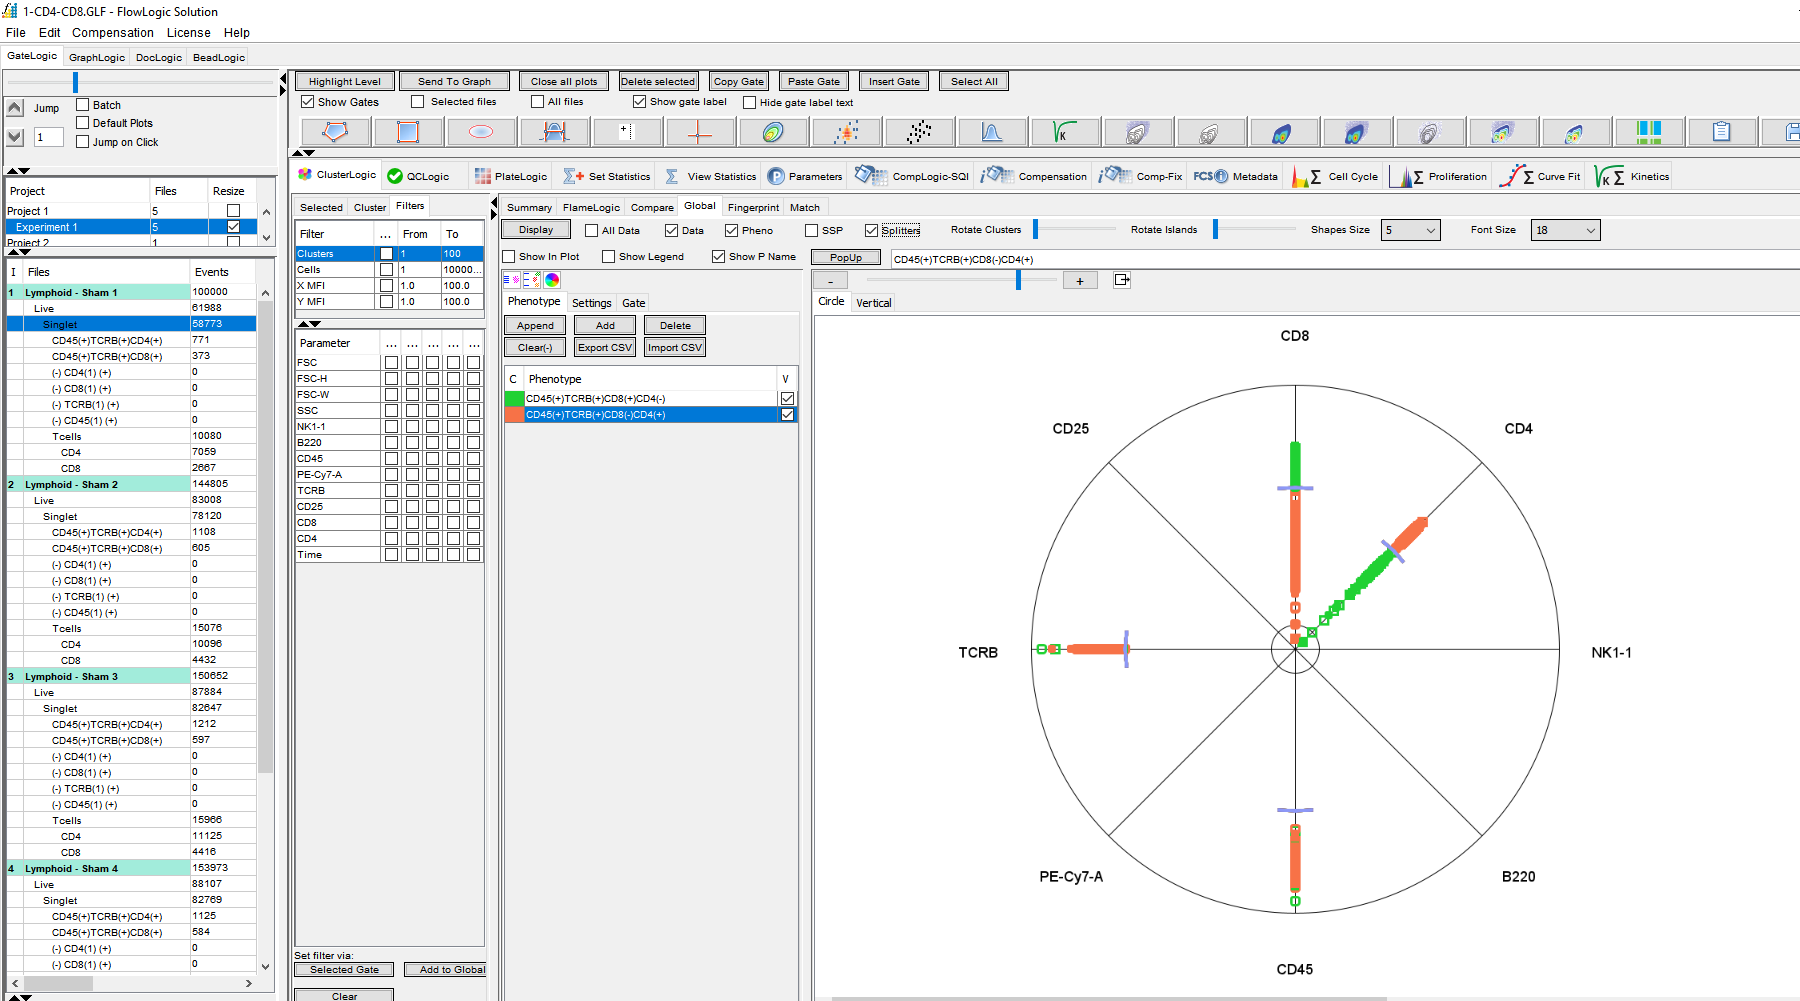1800x1001 pixels.
Task: Enable the Show Legend checkbox
Action: [x=608, y=257]
